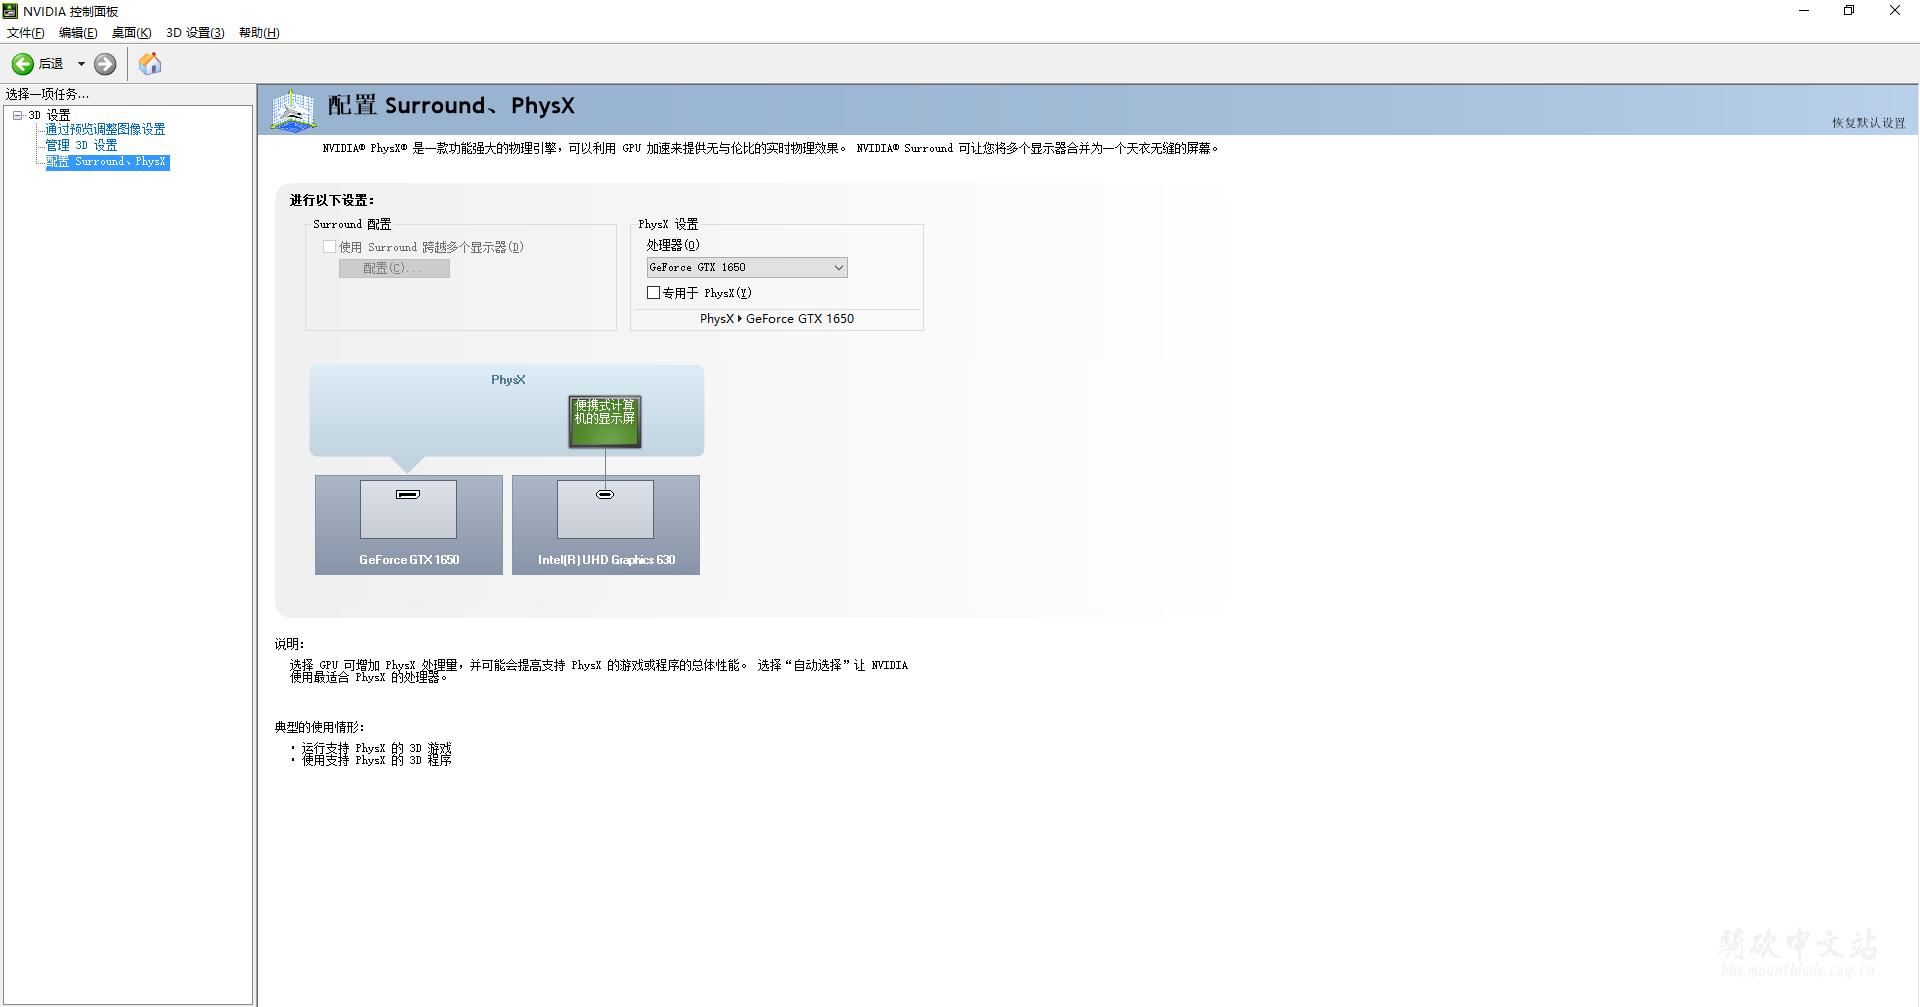This screenshot has width=1920, height=1007.
Task: Select 通过预览调整图像设置 in task tree
Action: 105,129
